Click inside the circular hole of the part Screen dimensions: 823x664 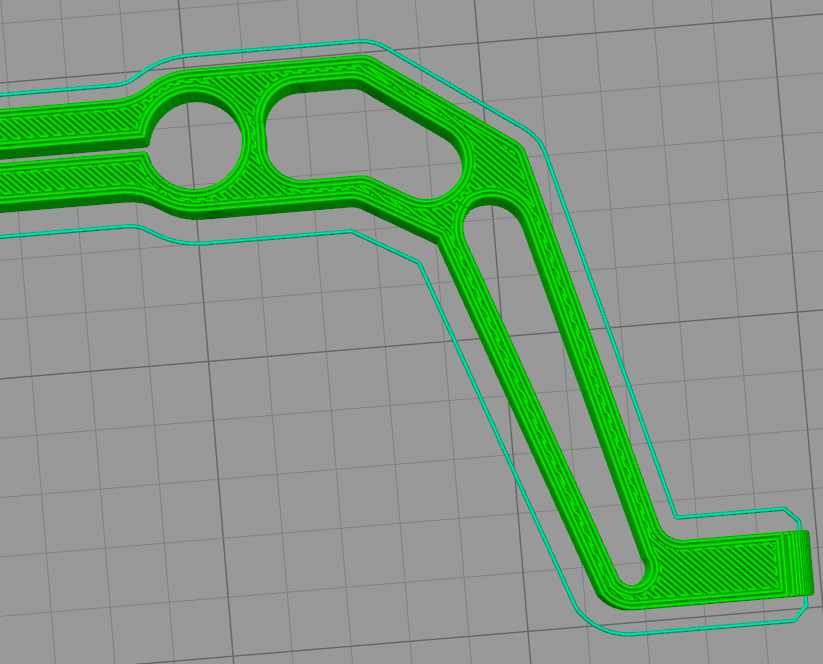[196, 144]
